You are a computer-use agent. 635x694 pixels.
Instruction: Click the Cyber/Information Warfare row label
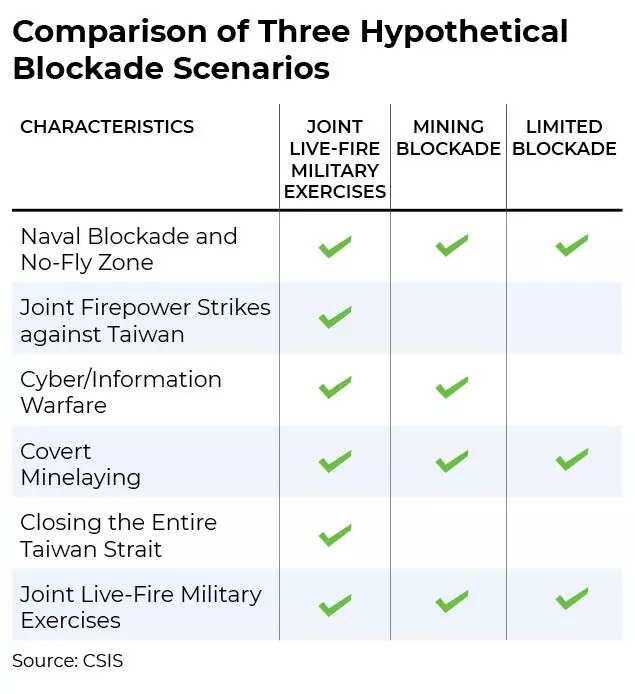[121, 392]
